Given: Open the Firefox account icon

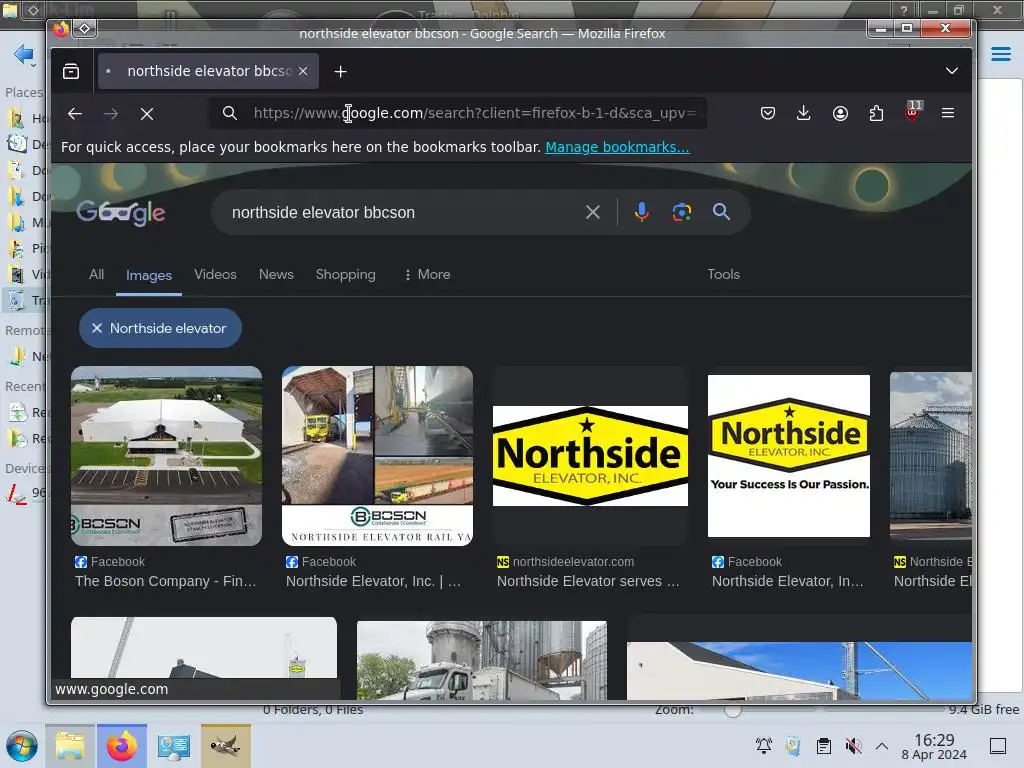Looking at the screenshot, I should tap(840, 113).
